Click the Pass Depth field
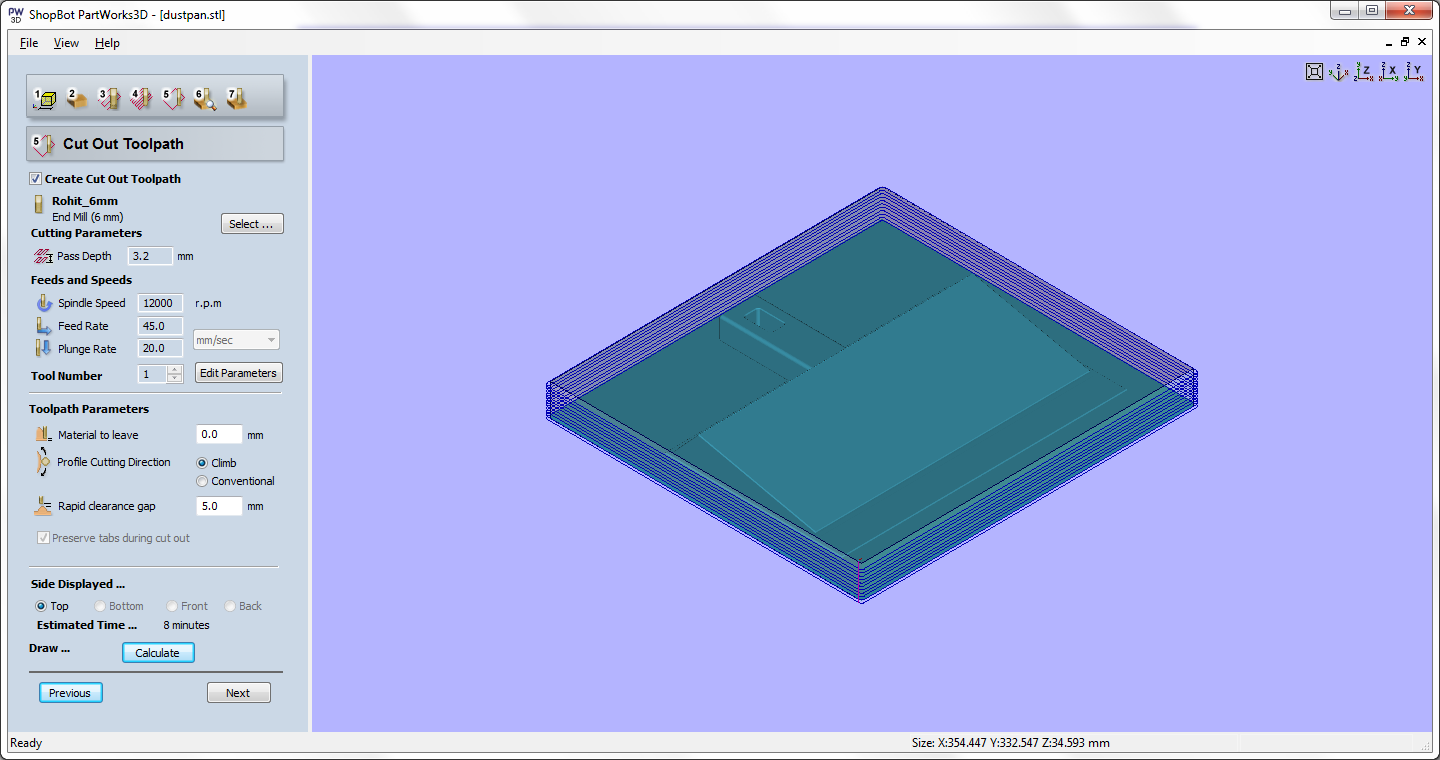The width and height of the screenshot is (1440, 760). [151, 256]
